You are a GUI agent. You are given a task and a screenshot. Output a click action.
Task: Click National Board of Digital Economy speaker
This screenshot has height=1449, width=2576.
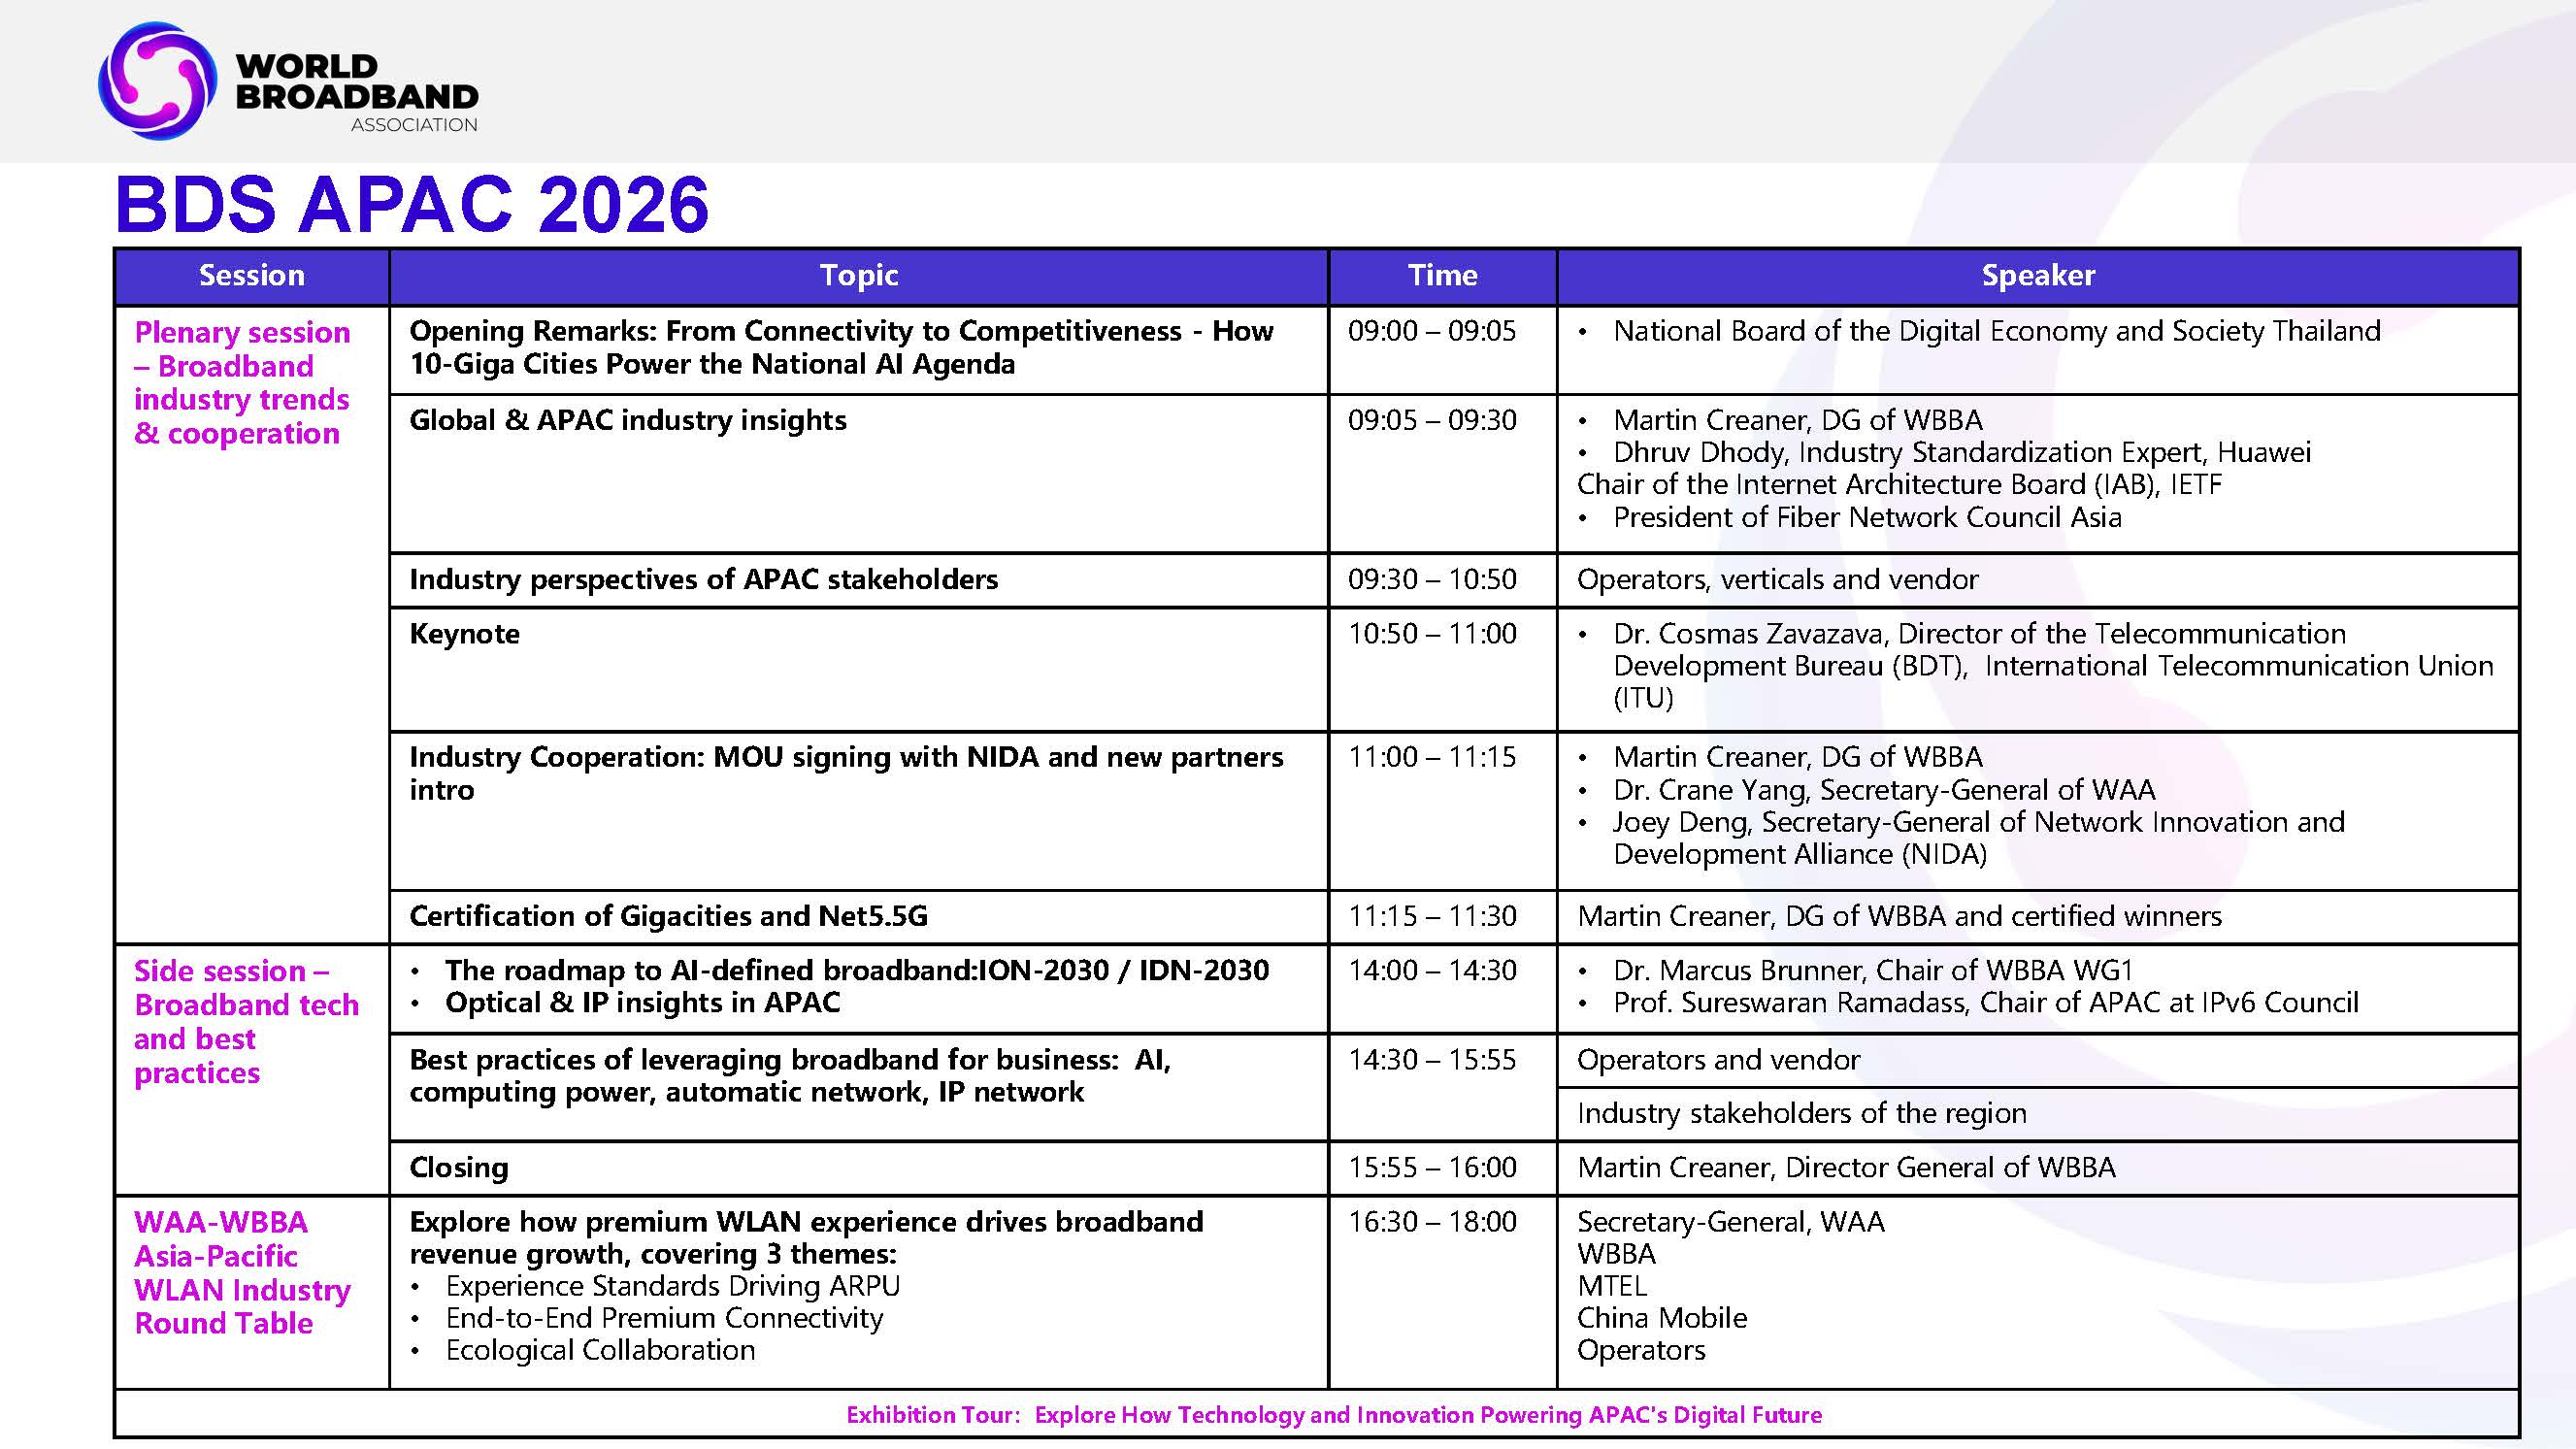[x=1996, y=331]
